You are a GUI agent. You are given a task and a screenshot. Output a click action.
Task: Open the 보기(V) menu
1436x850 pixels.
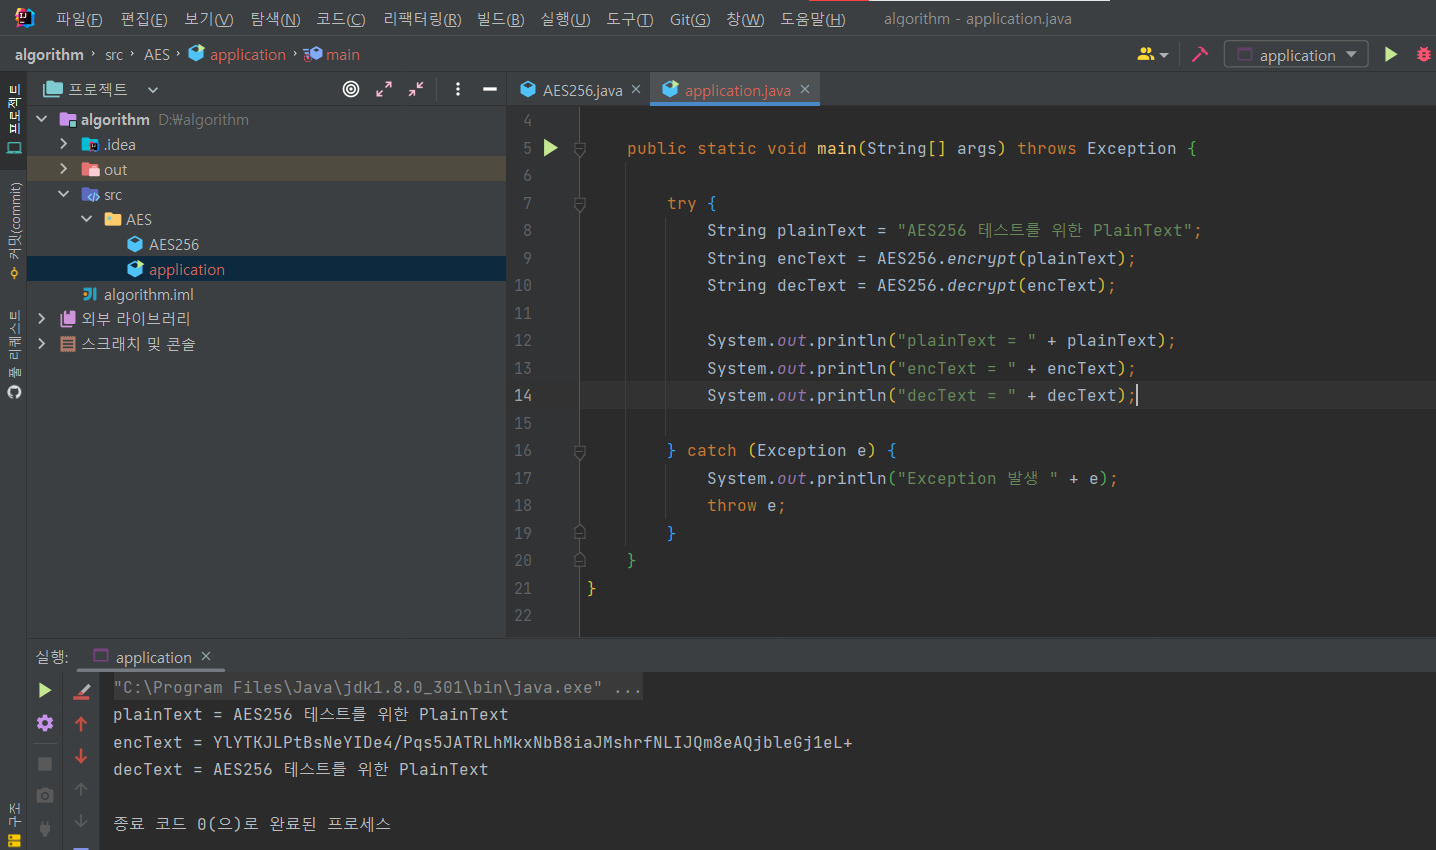pos(209,19)
